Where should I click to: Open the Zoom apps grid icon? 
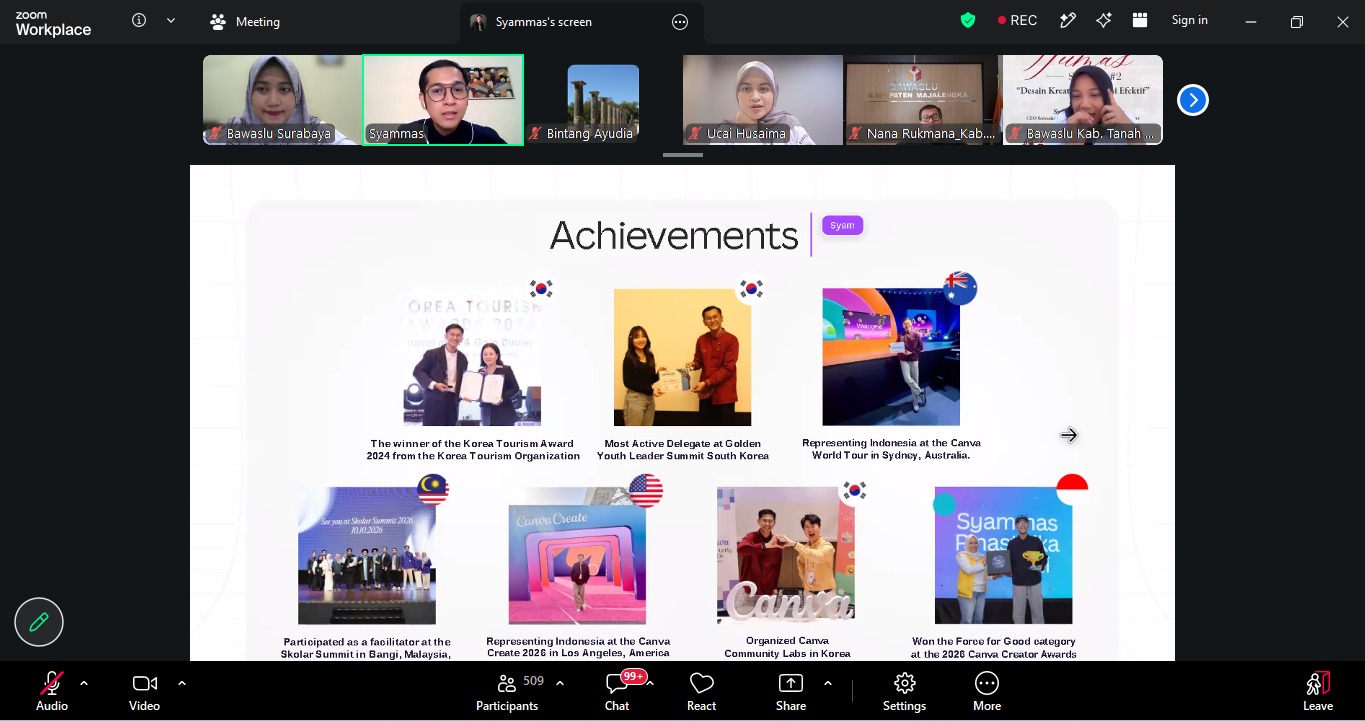[x=1140, y=21]
